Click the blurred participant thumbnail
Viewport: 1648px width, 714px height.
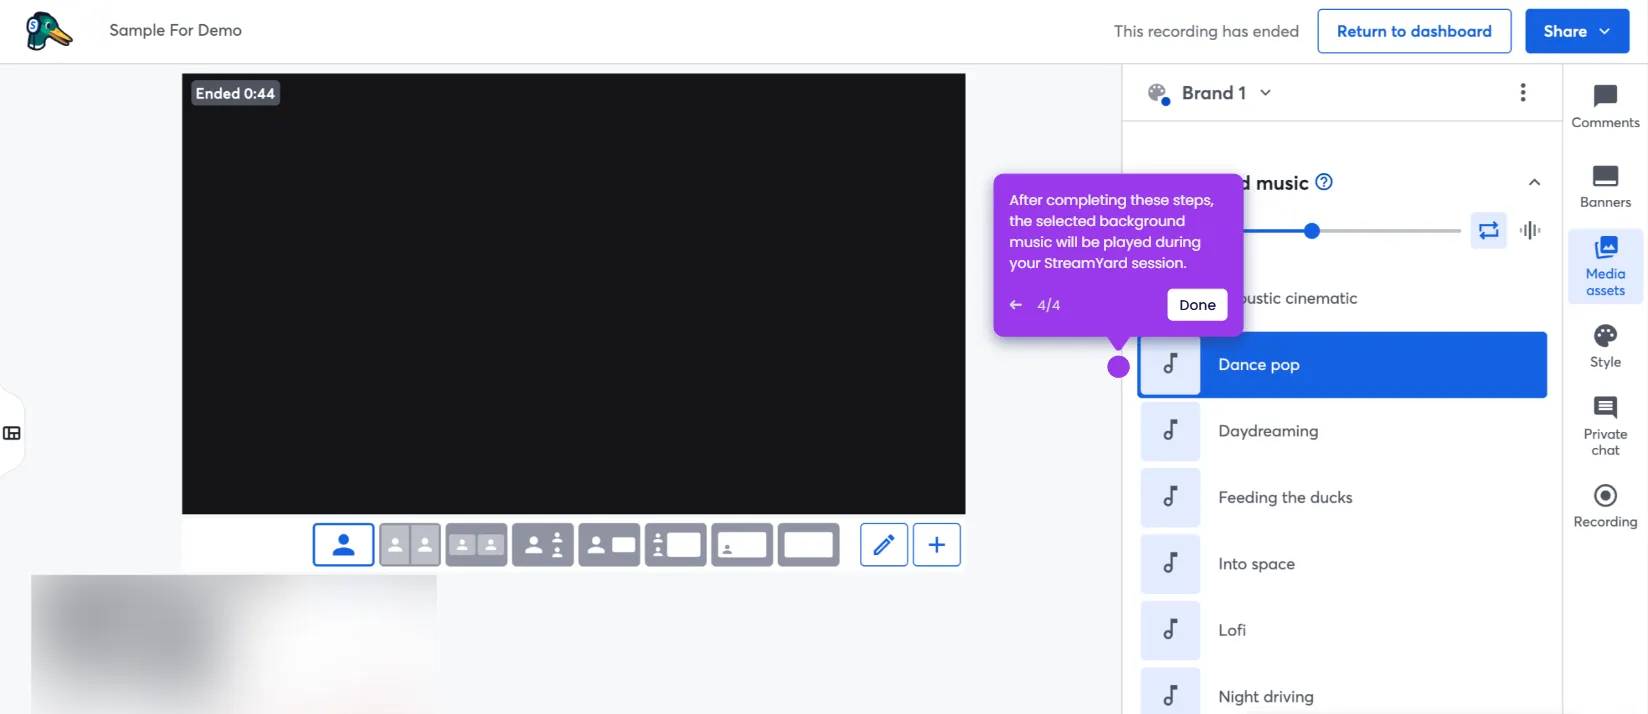tap(234, 644)
